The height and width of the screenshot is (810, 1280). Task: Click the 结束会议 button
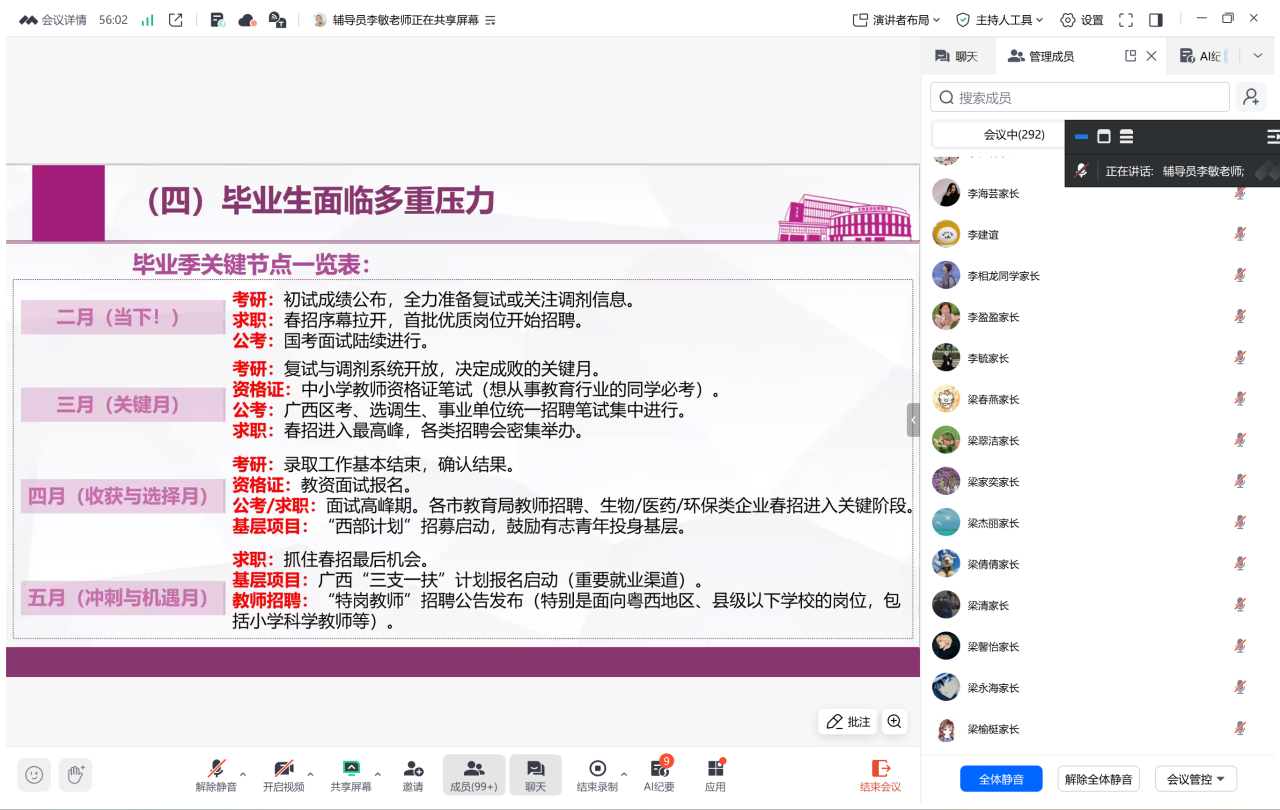point(880,775)
